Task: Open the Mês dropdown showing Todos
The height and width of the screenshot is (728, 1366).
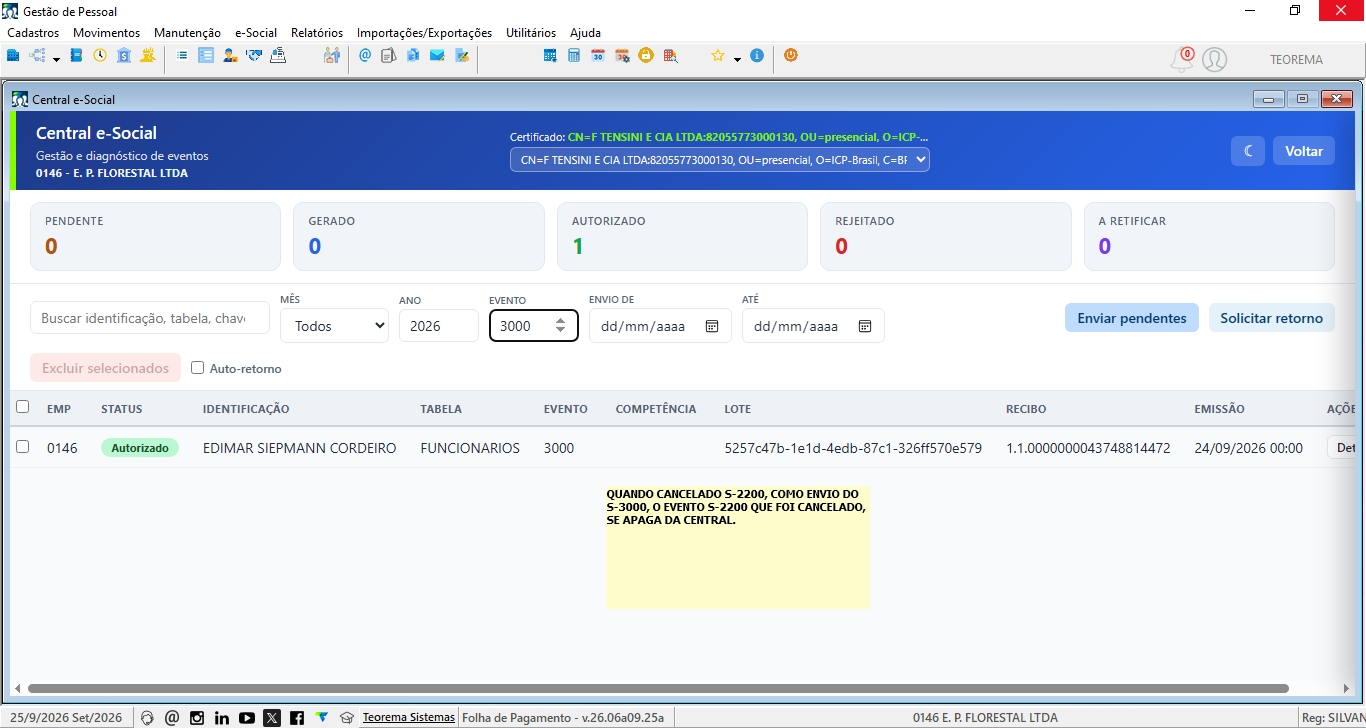Action: click(334, 326)
